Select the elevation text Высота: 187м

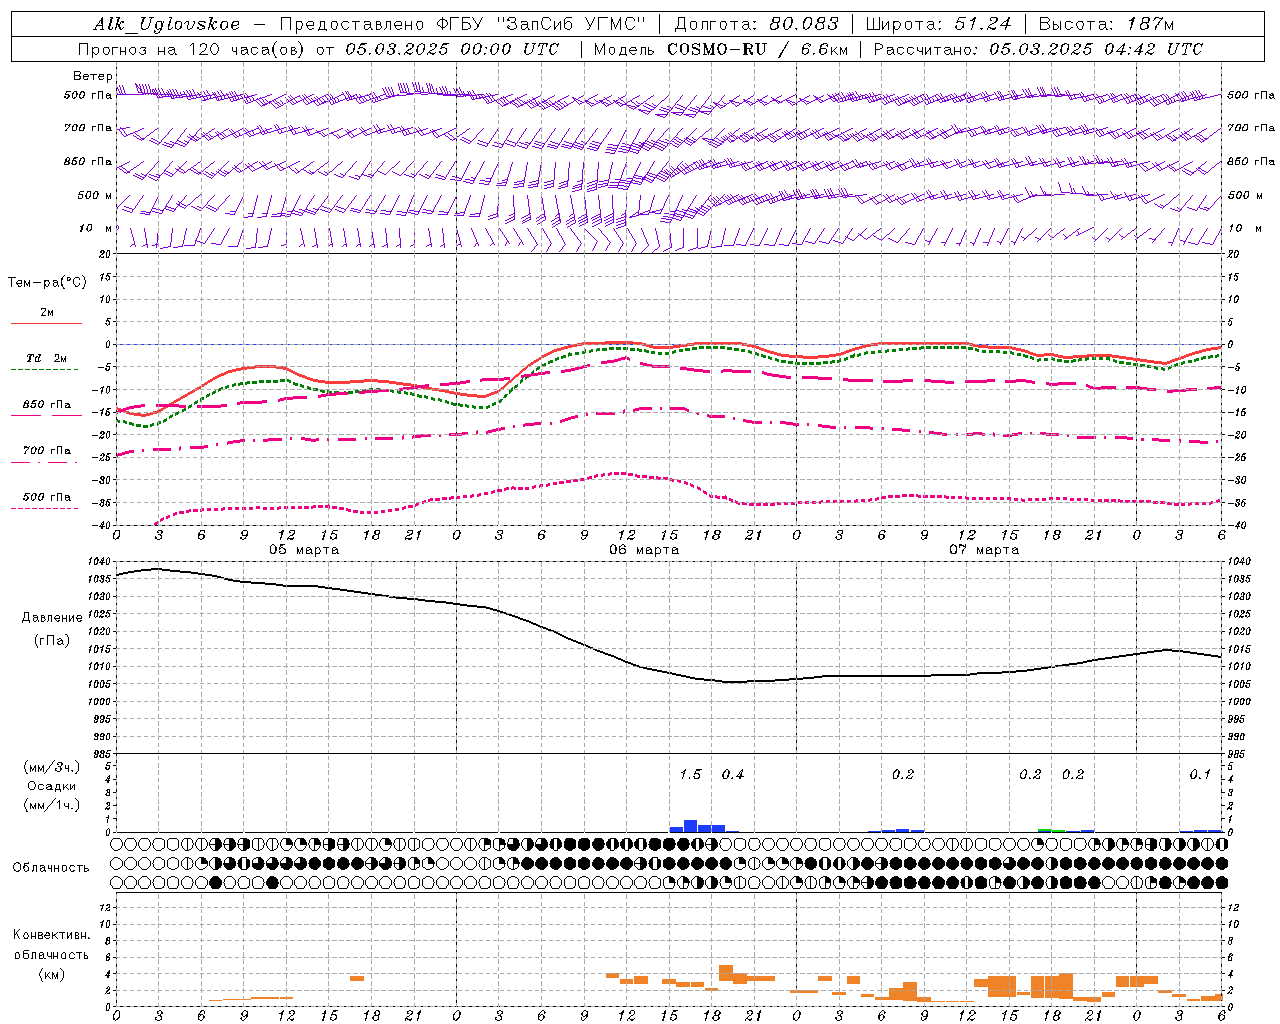pos(1106,24)
